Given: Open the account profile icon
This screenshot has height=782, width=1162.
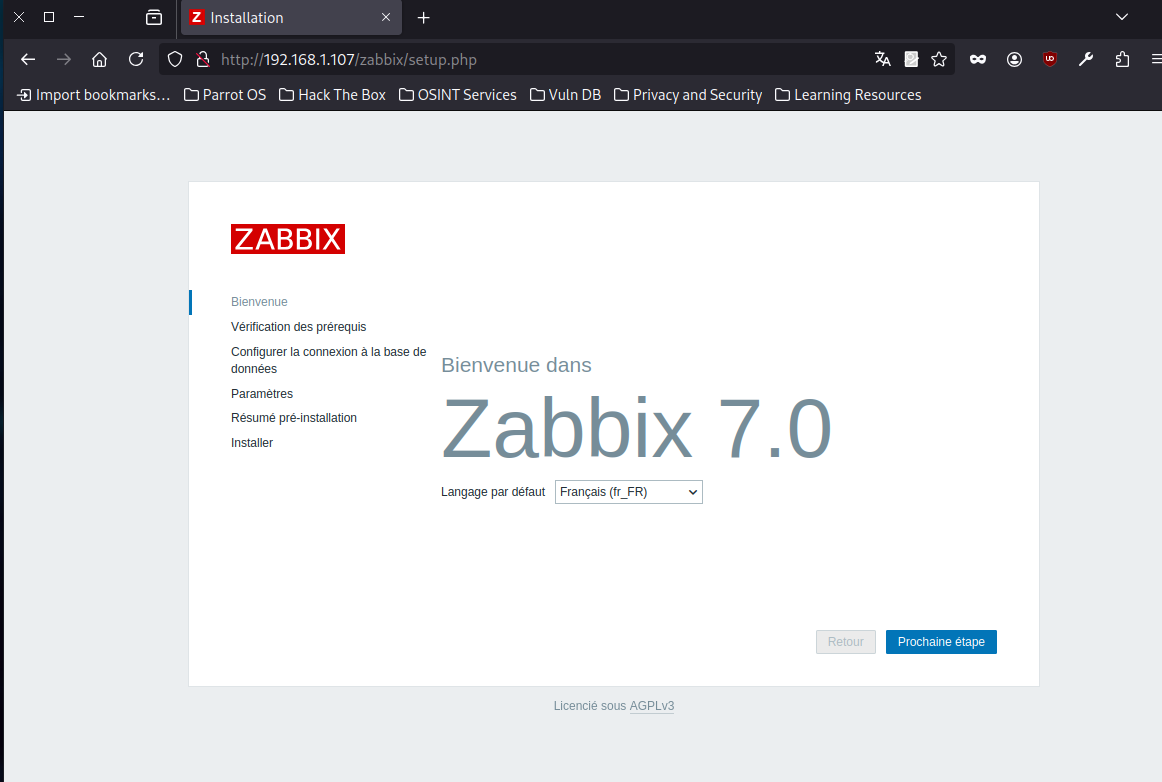Looking at the screenshot, I should coord(1015,59).
